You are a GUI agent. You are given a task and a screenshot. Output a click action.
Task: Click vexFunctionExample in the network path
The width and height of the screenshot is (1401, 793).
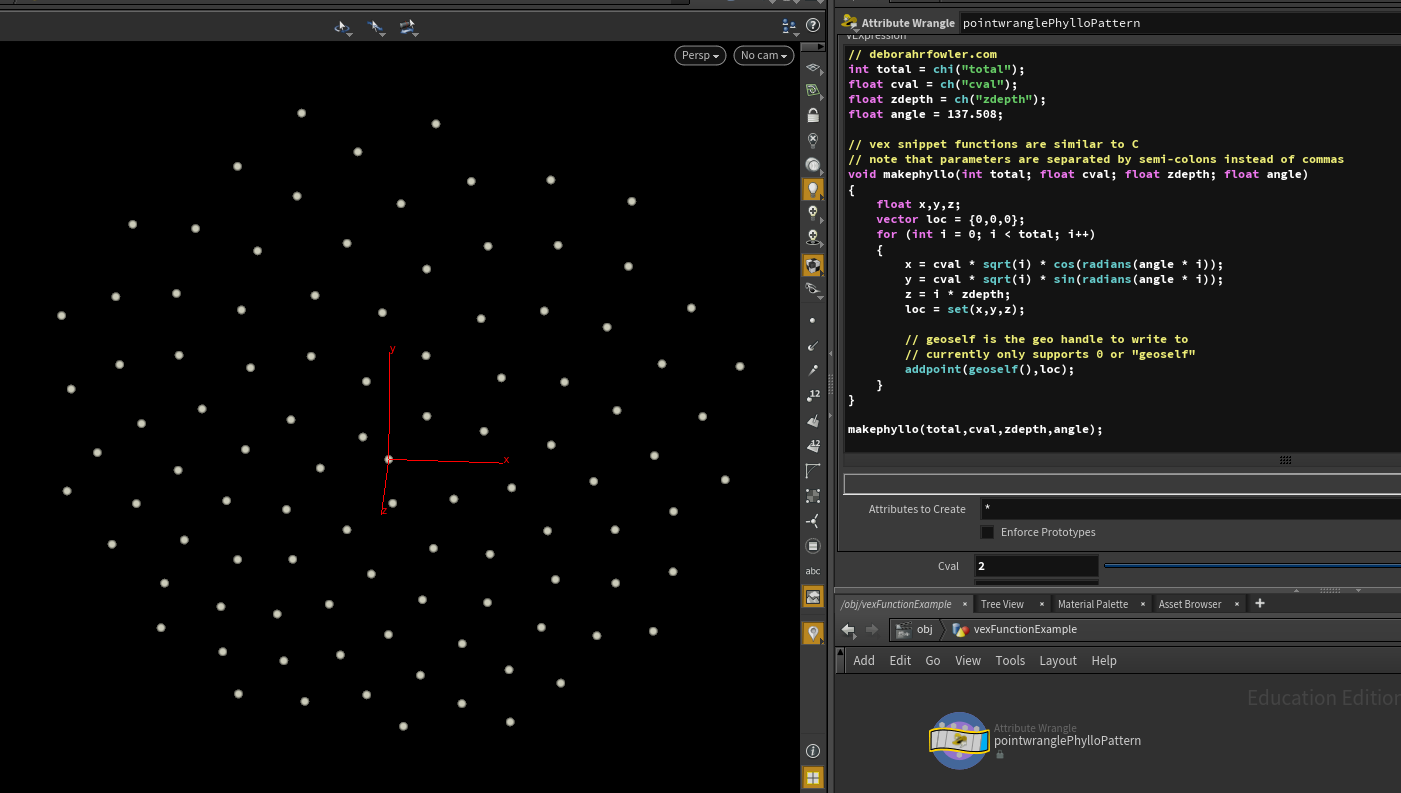1024,630
